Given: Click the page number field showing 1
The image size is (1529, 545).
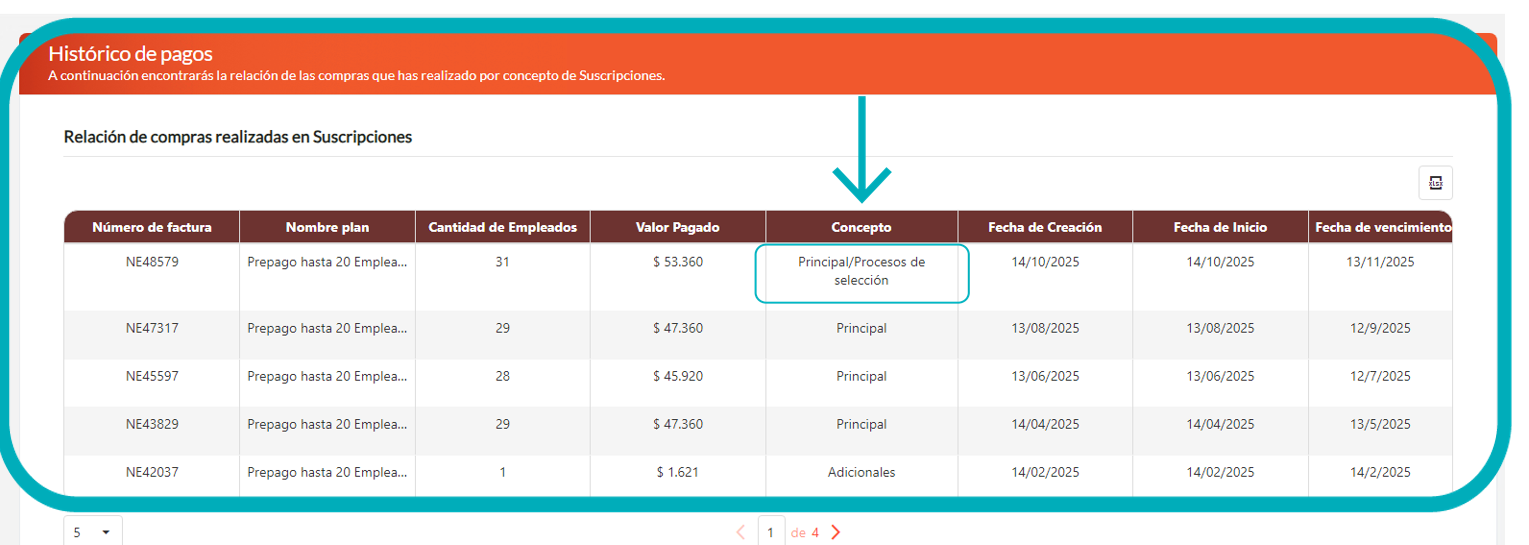Looking at the screenshot, I should click(770, 532).
